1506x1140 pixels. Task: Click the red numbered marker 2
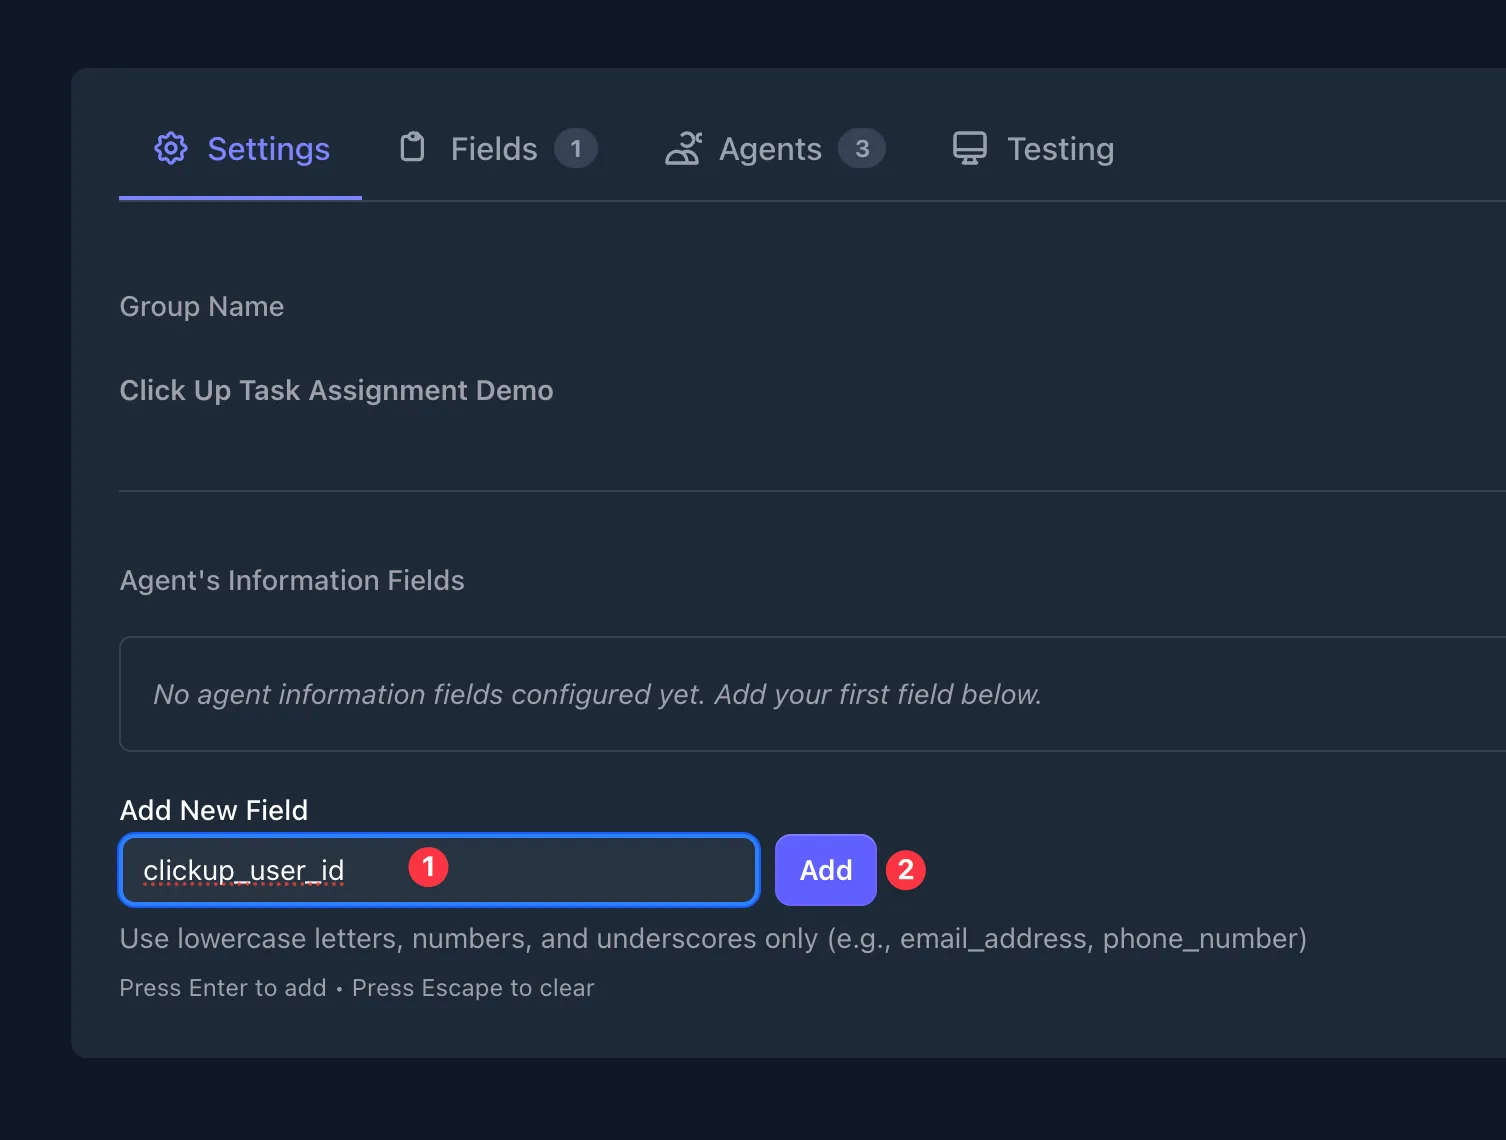click(x=906, y=870)
